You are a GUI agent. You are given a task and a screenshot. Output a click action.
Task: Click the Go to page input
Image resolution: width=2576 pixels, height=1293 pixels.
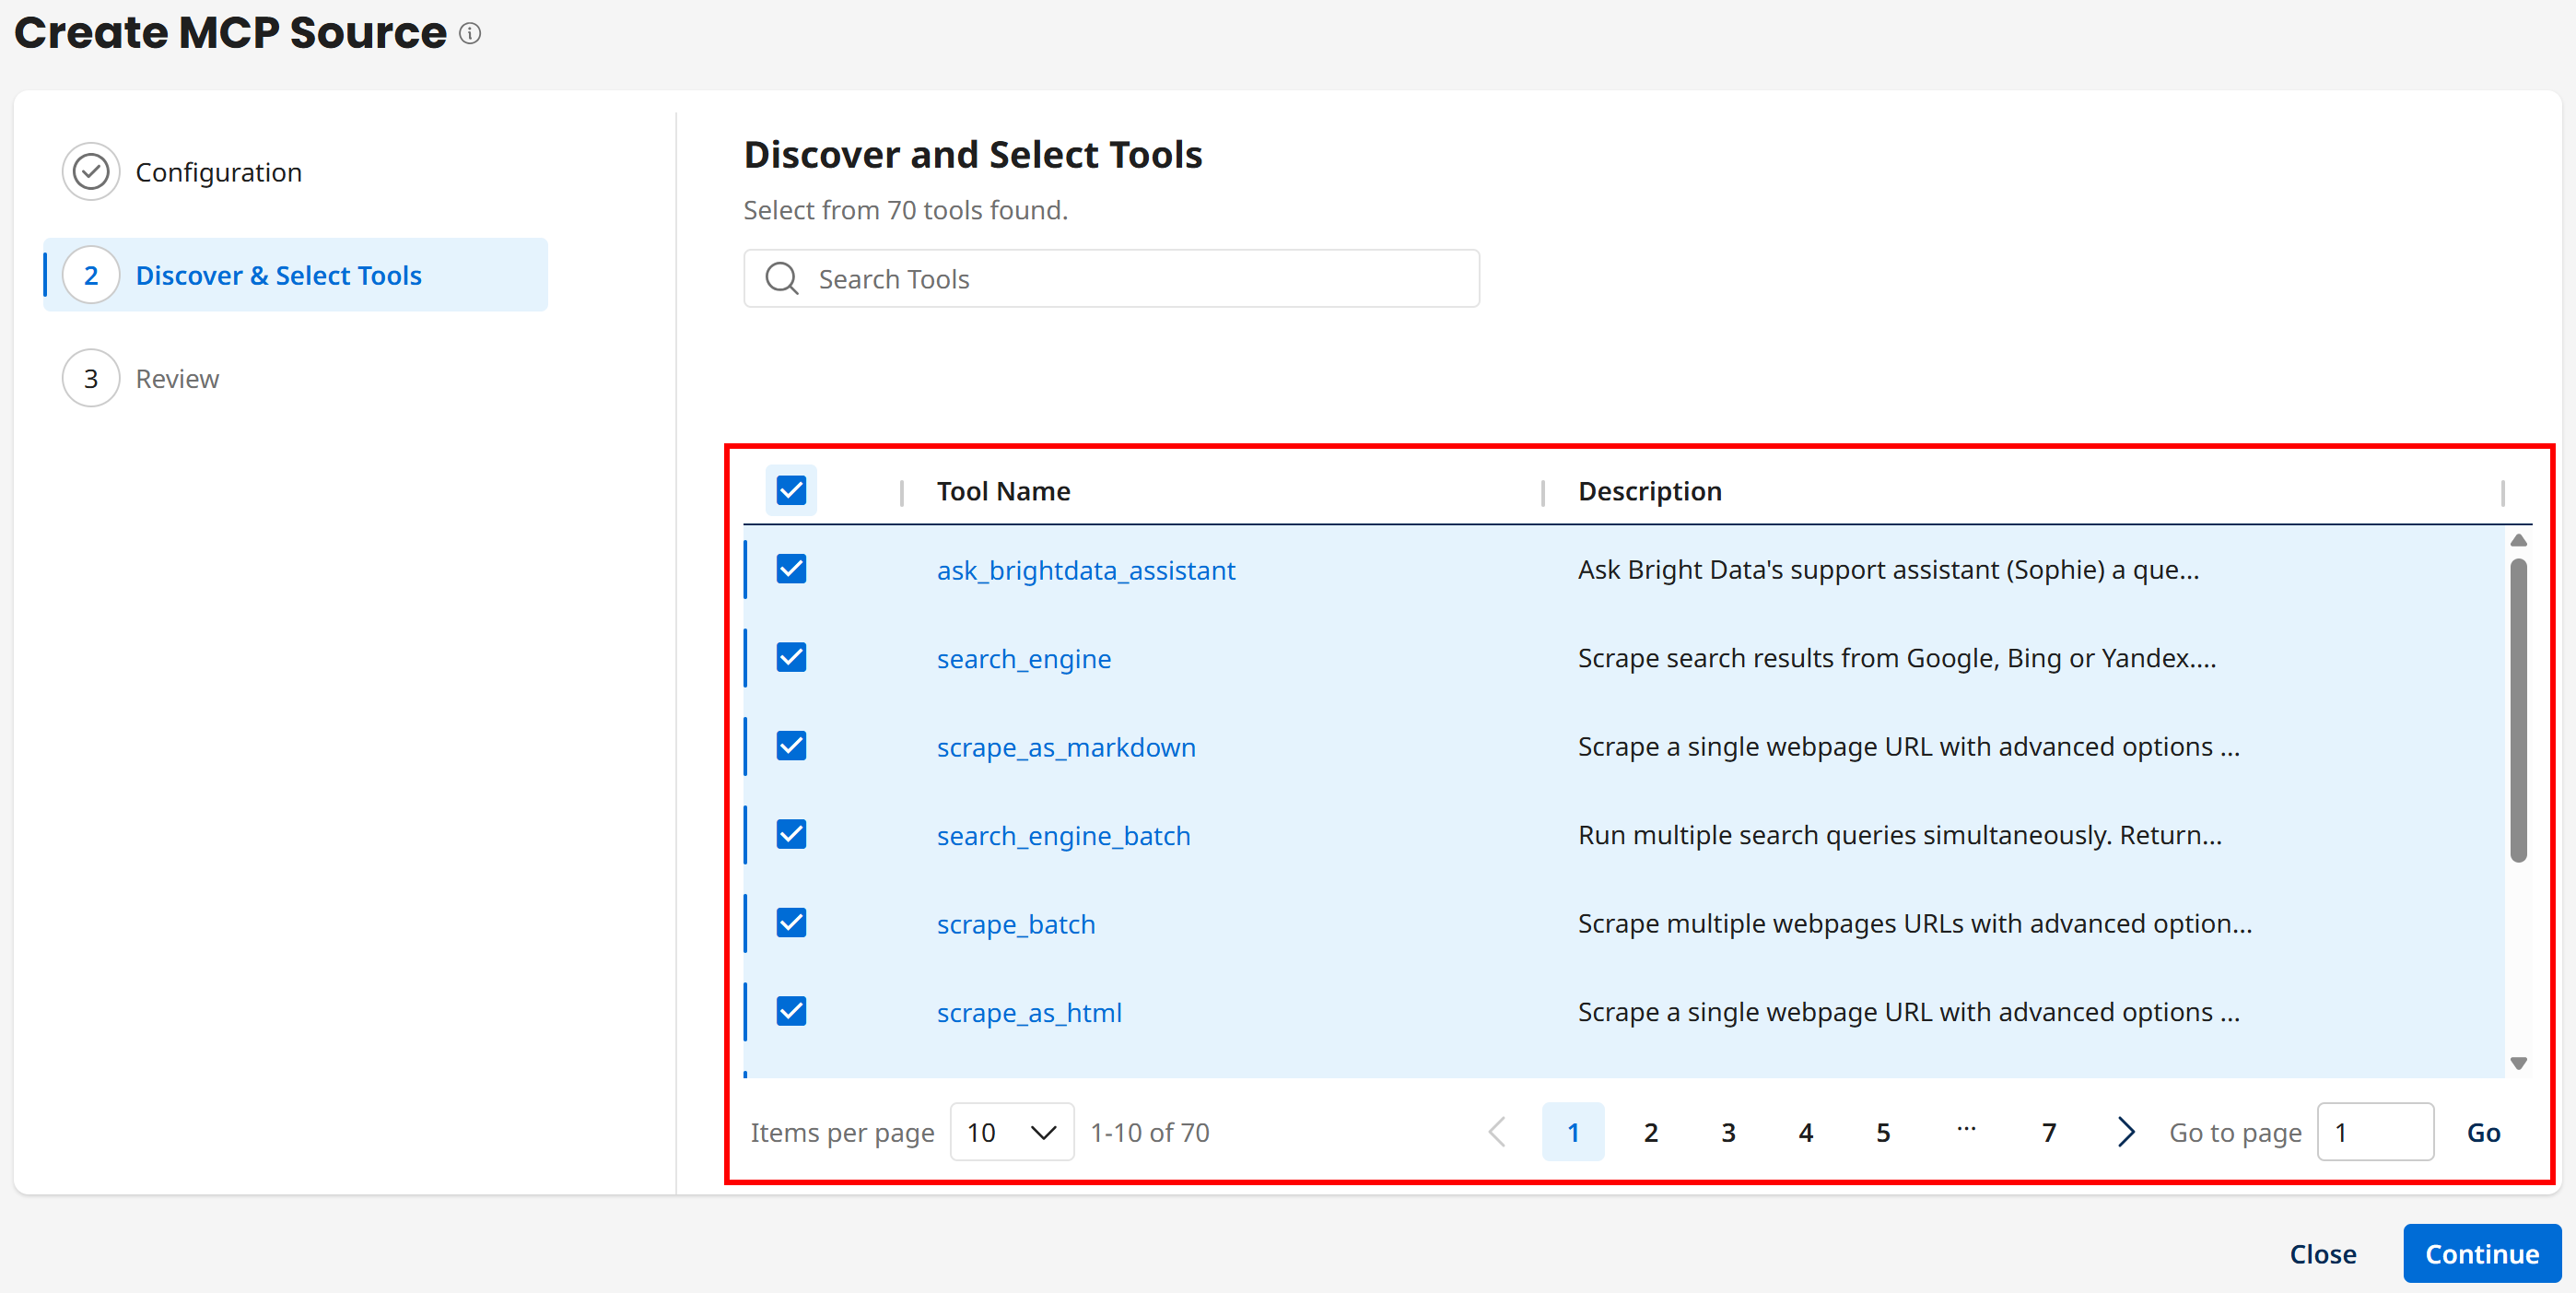[2375, 1132]
